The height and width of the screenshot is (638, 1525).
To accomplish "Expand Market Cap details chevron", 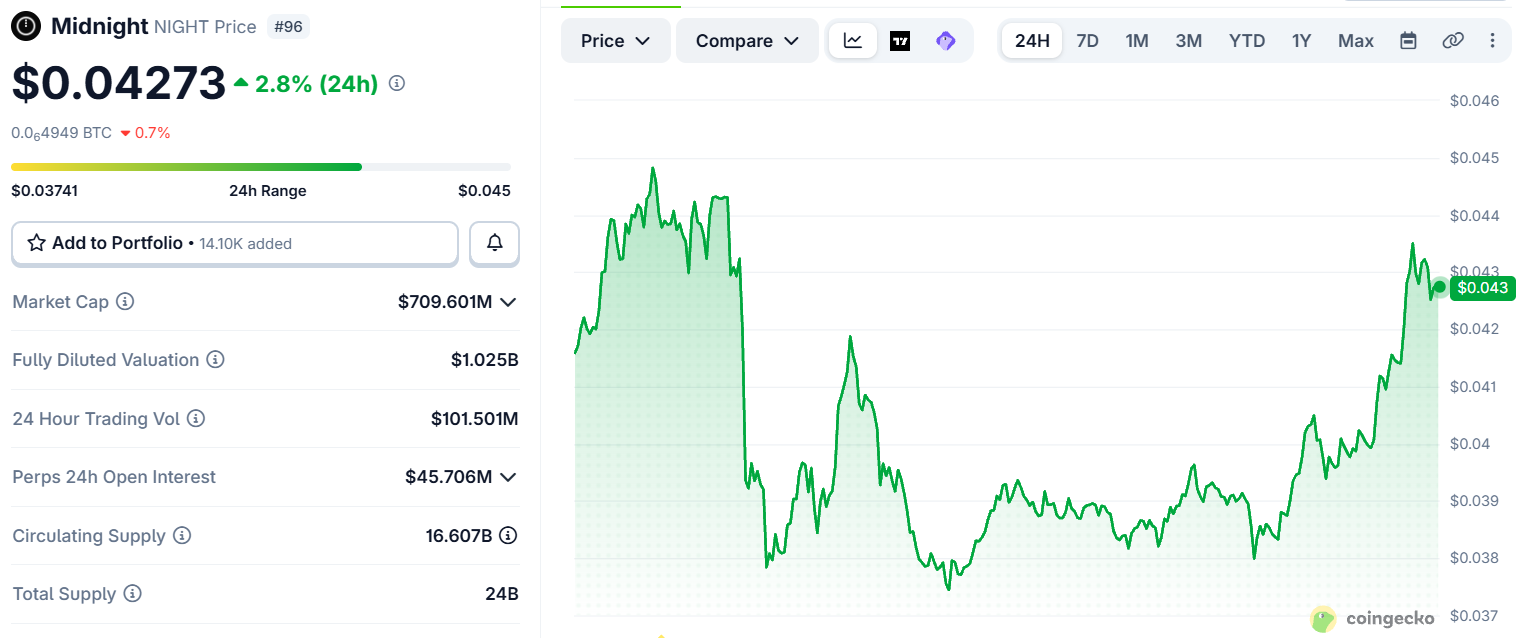I will (x=508, y=302).
